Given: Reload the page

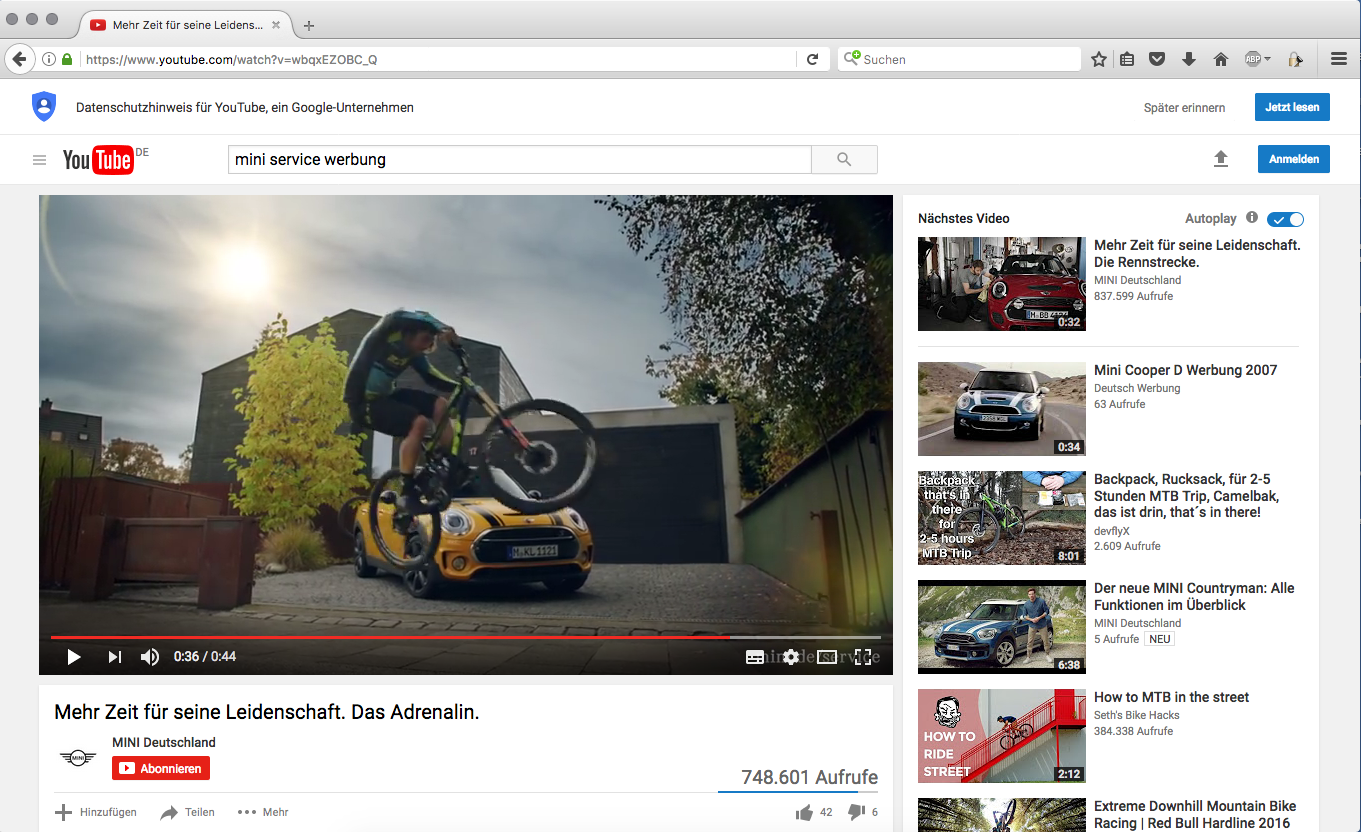Looking at the screenshot, I should click(x=813, y=60).
